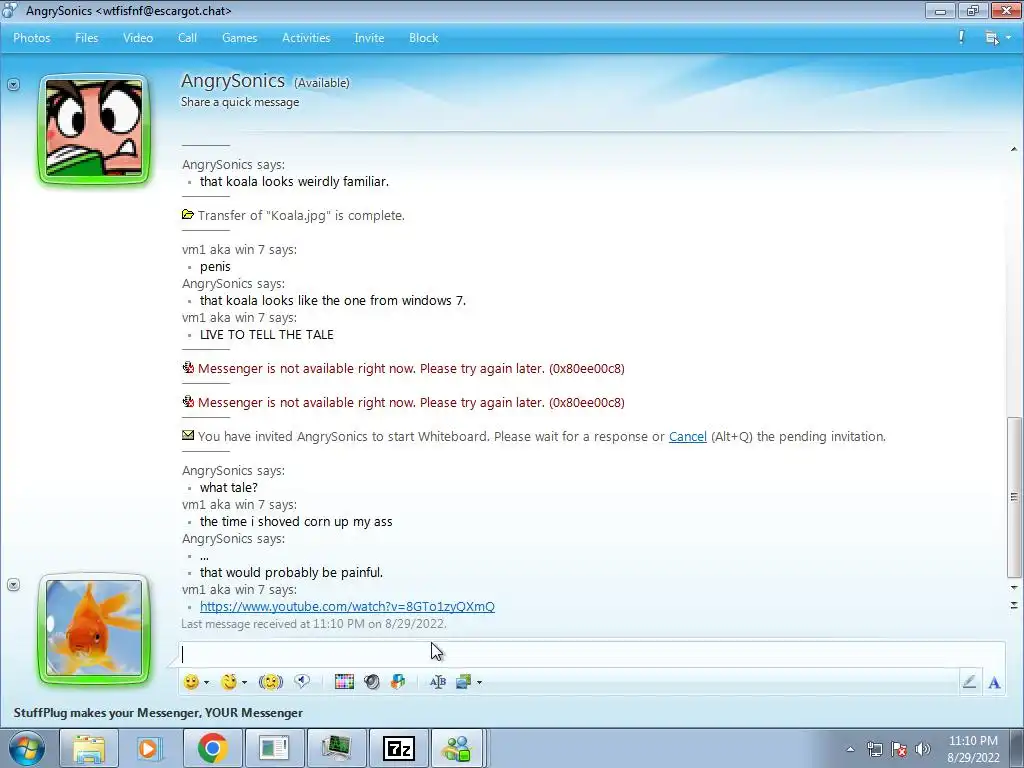Collapse your goldfish display picture arrow
This screenshot has height=768, width=1024.
[x=13, y=584]
